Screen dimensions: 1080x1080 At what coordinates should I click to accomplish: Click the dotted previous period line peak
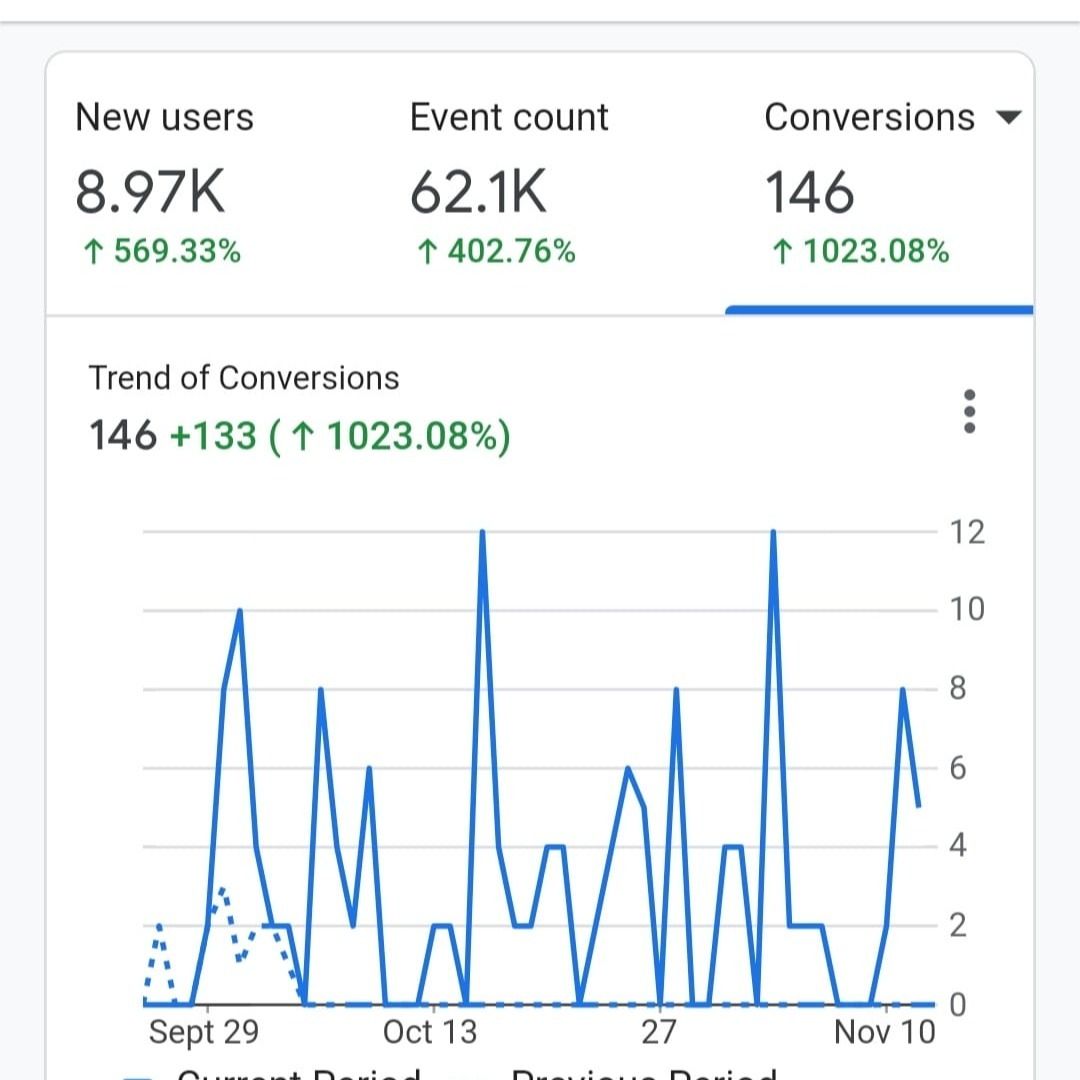click(222, 889)
